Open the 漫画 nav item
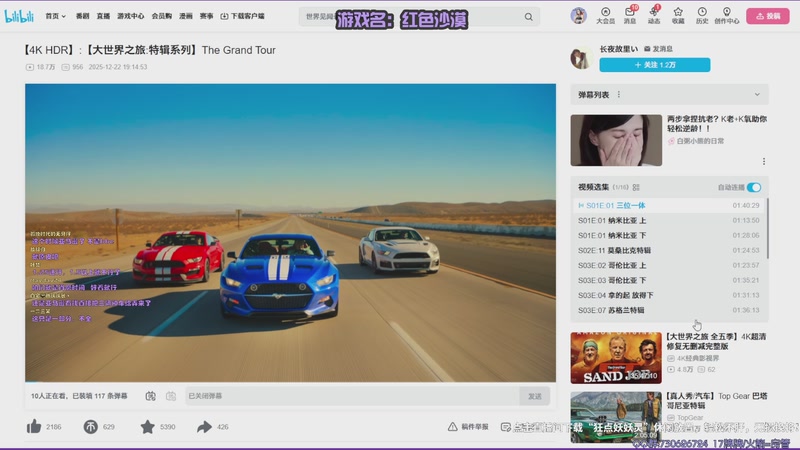The image size is (800, 450). [x=186, y=16]
